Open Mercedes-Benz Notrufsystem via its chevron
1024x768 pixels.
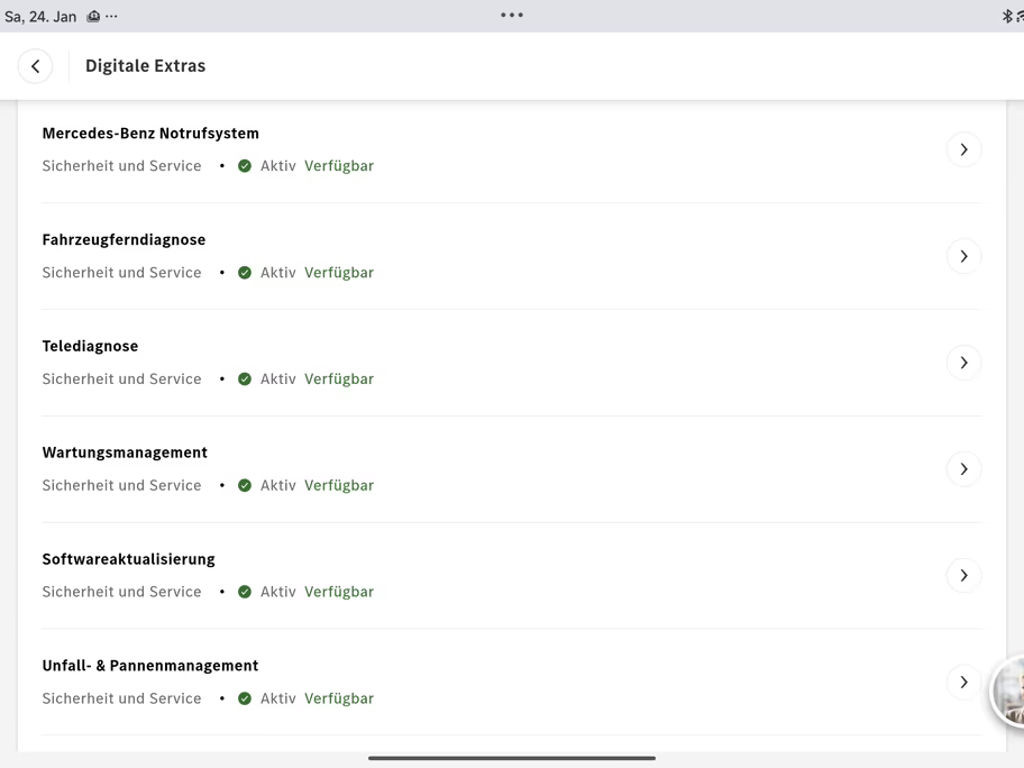[x=963, y=150]
